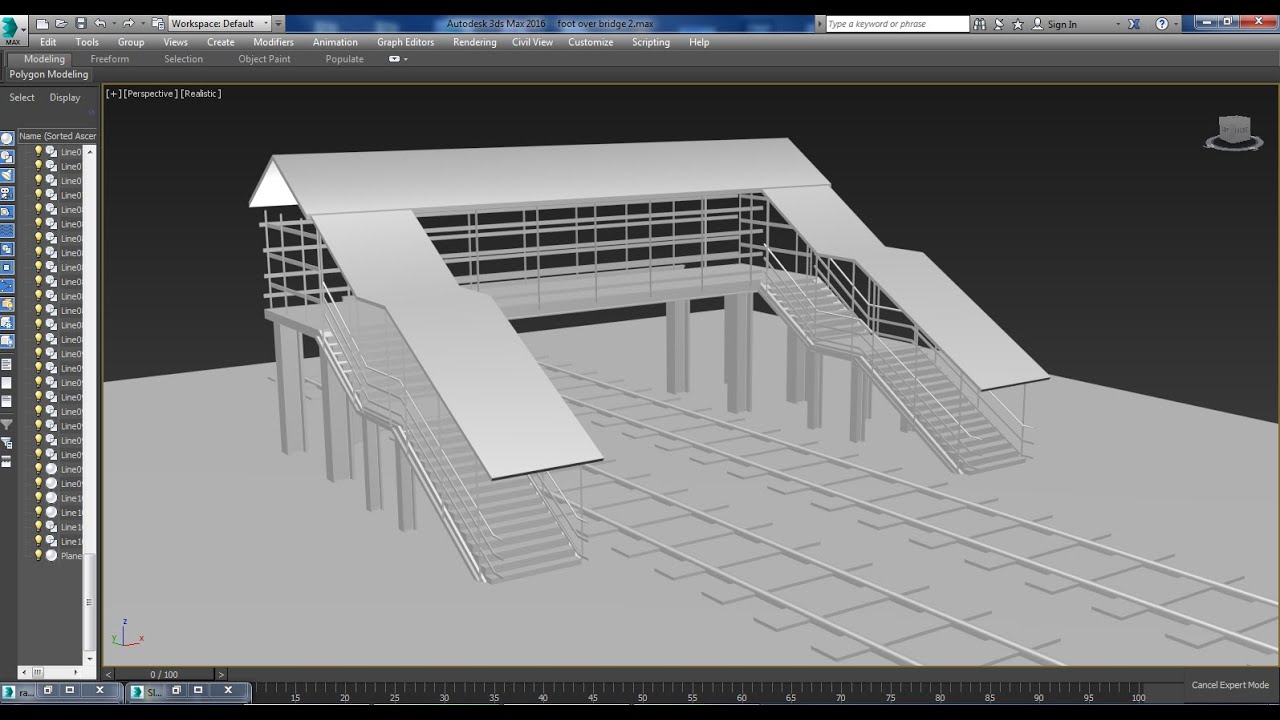Switch to the Freeform ribbon tab
1280x720 pixels.
[109, 59]
